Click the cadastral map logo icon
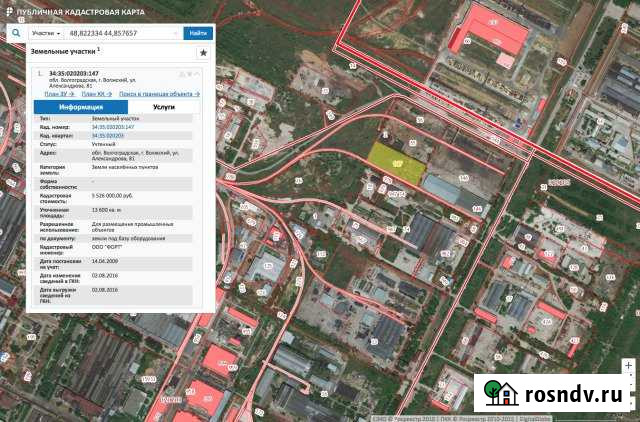Image resolution: width=640 pixels, height=422 pixels. [x=11, y=9]
